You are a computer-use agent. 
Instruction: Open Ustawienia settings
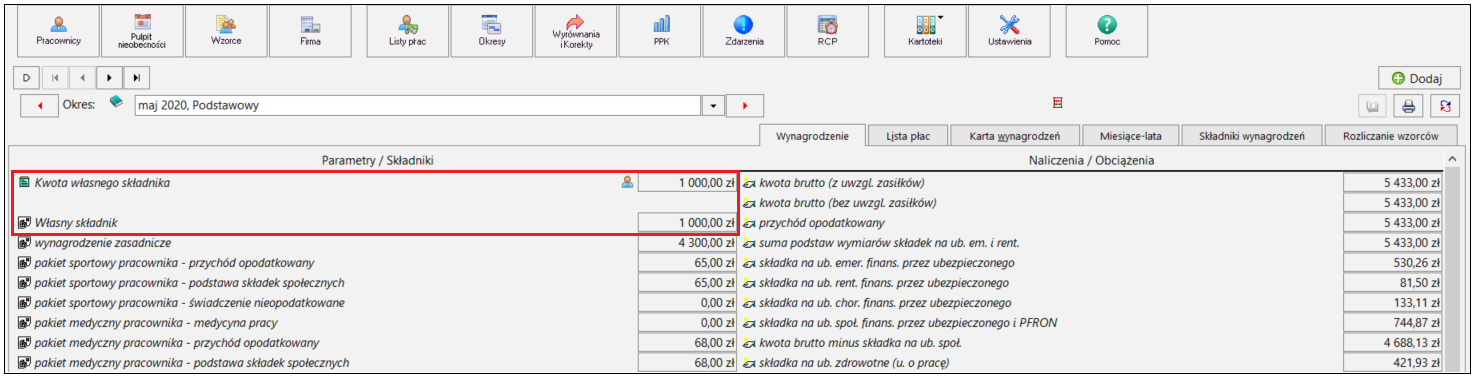pyautogui.click(x=1010, y=31)
